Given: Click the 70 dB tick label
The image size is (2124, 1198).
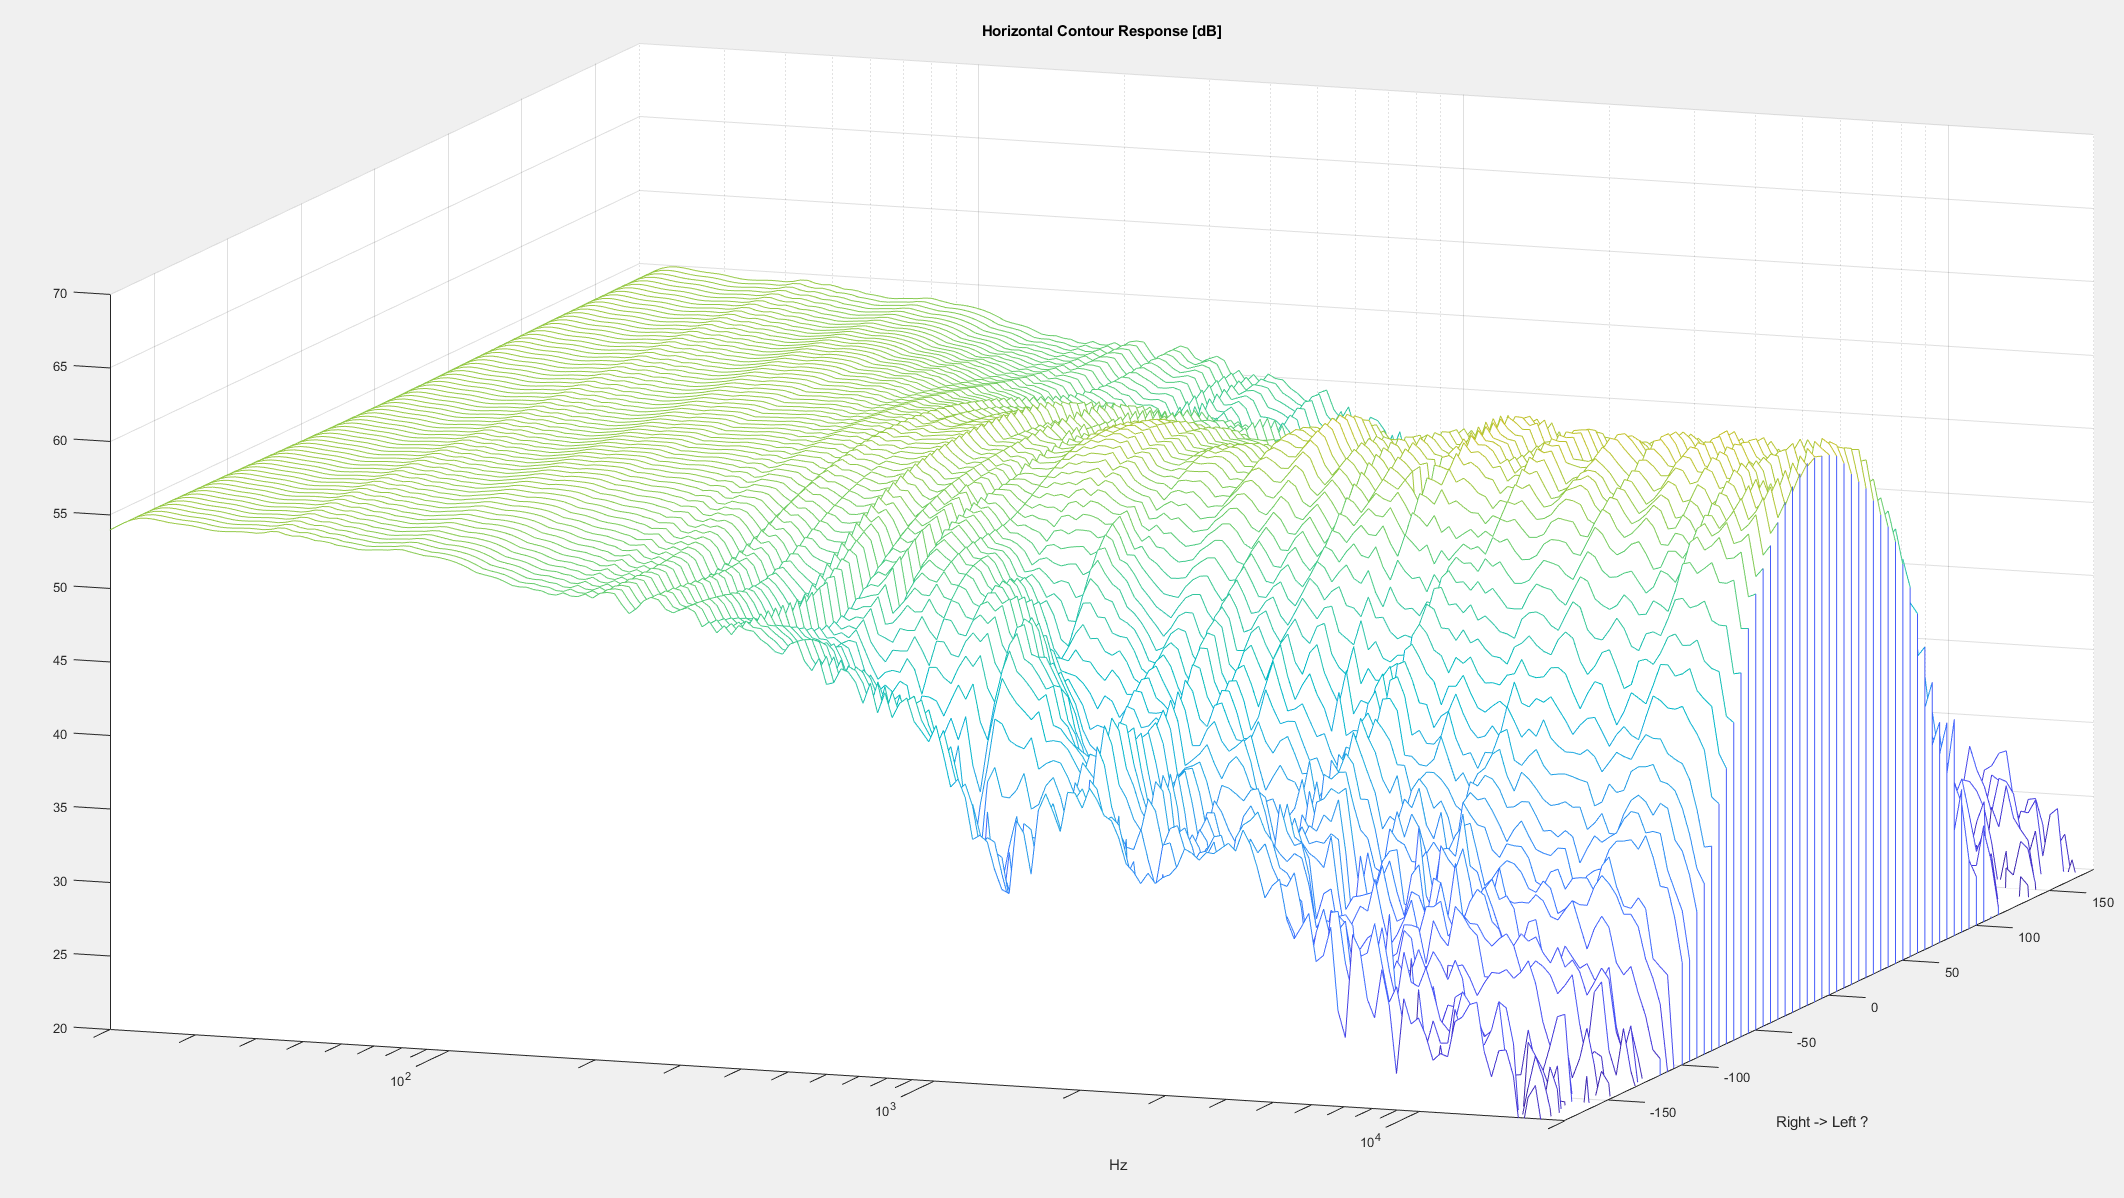Looking at the screenshot, I should pos(60,293).
